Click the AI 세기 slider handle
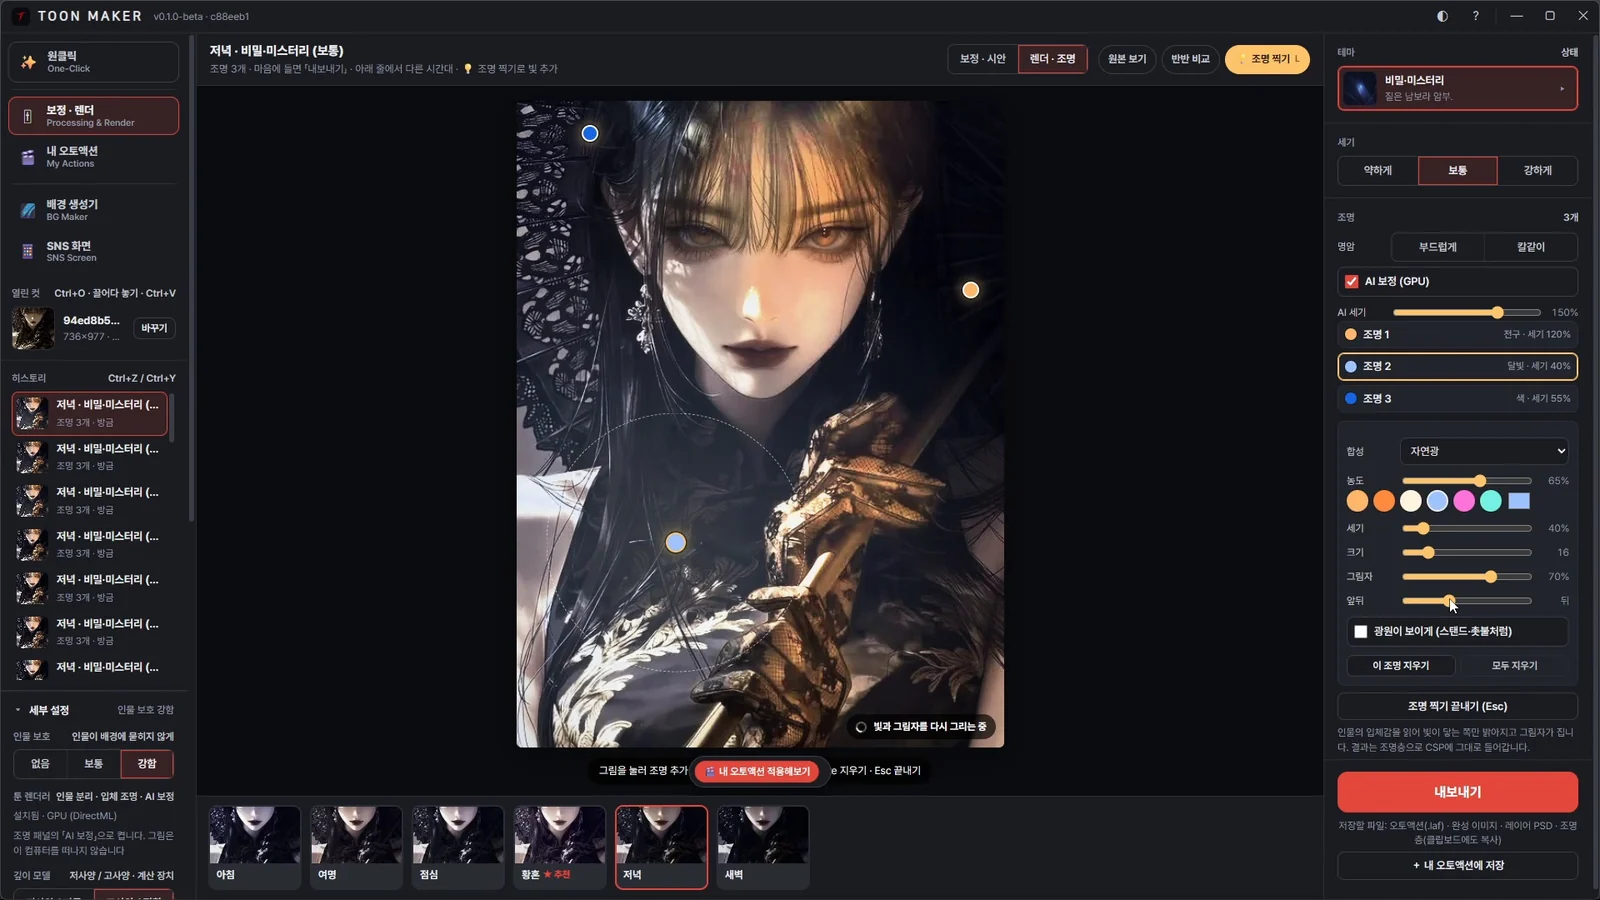This screenshot has height=900, width=1600. tap(1497, 313)
